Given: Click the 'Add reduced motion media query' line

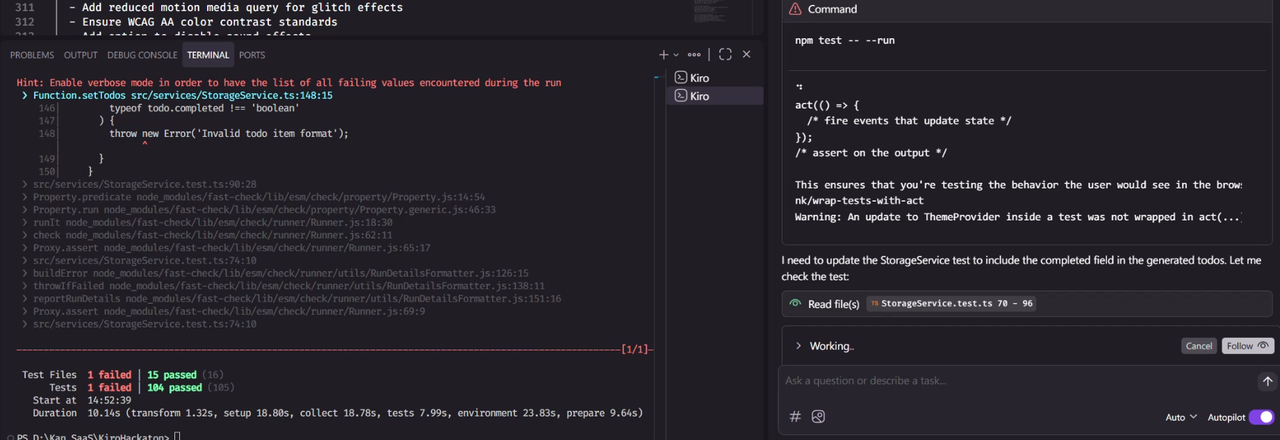Looking at the screenshot, I should [236, 7].
